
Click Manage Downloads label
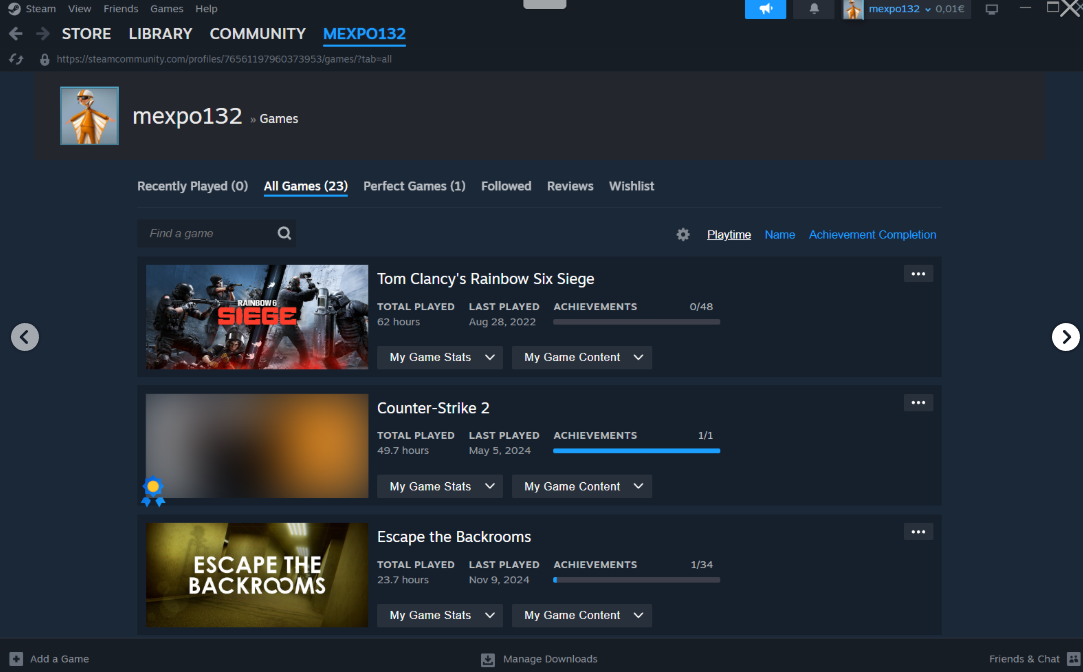pos(550,659)
